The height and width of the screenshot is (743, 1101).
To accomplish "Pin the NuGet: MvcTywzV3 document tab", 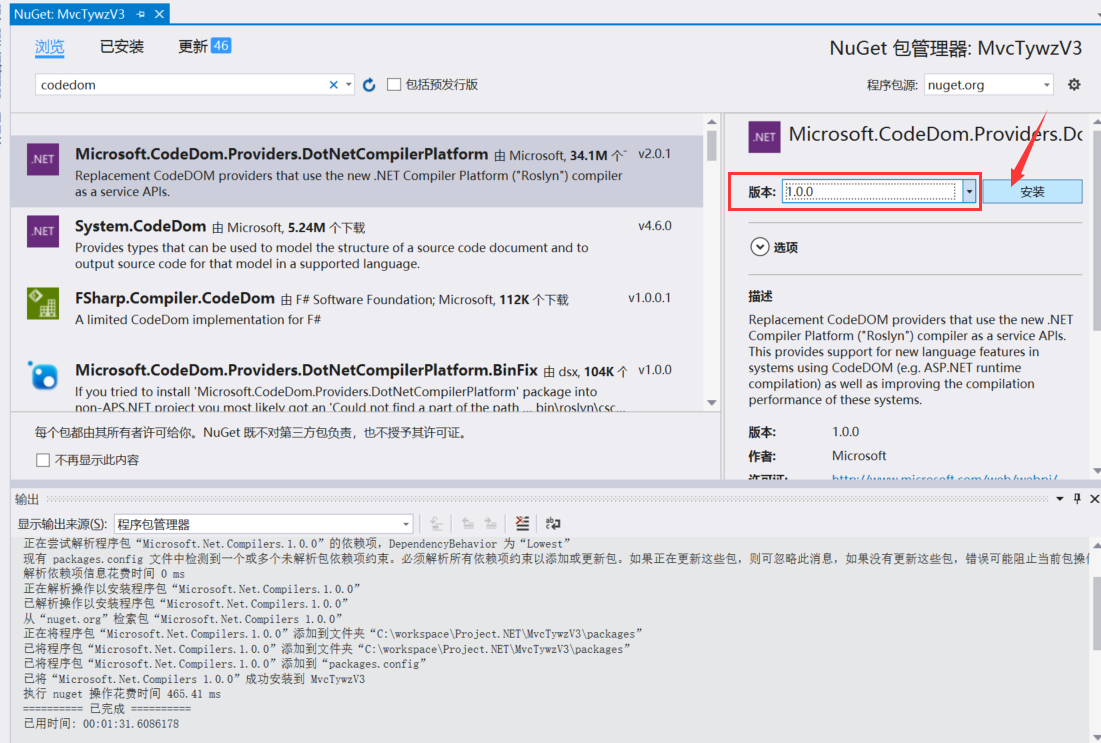I will (141, 14).
